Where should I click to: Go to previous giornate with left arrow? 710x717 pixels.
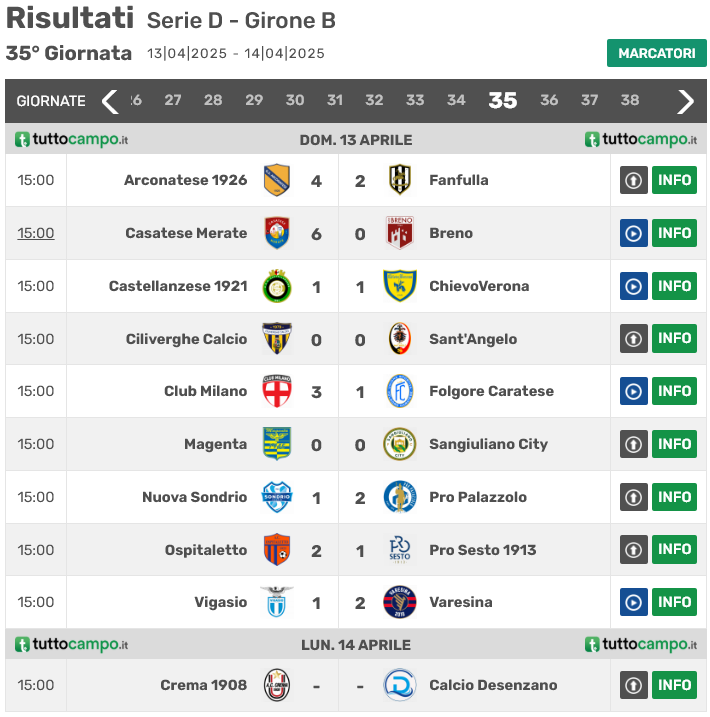coord(110,101)
